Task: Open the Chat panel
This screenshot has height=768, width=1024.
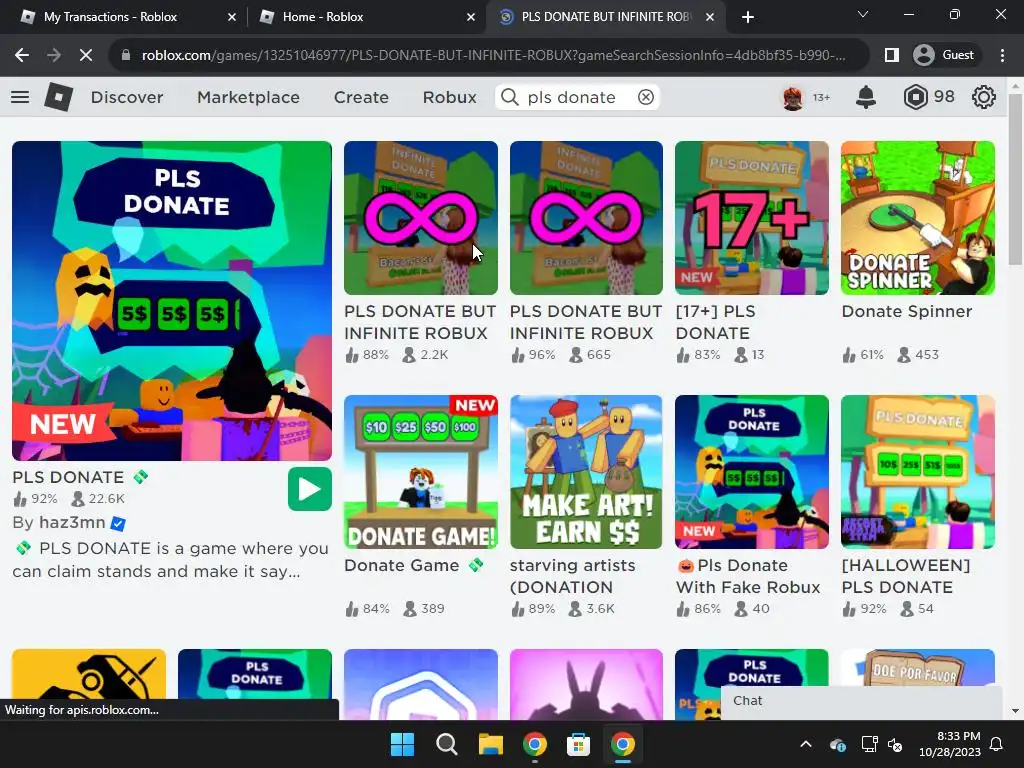Action: [861, 701]
